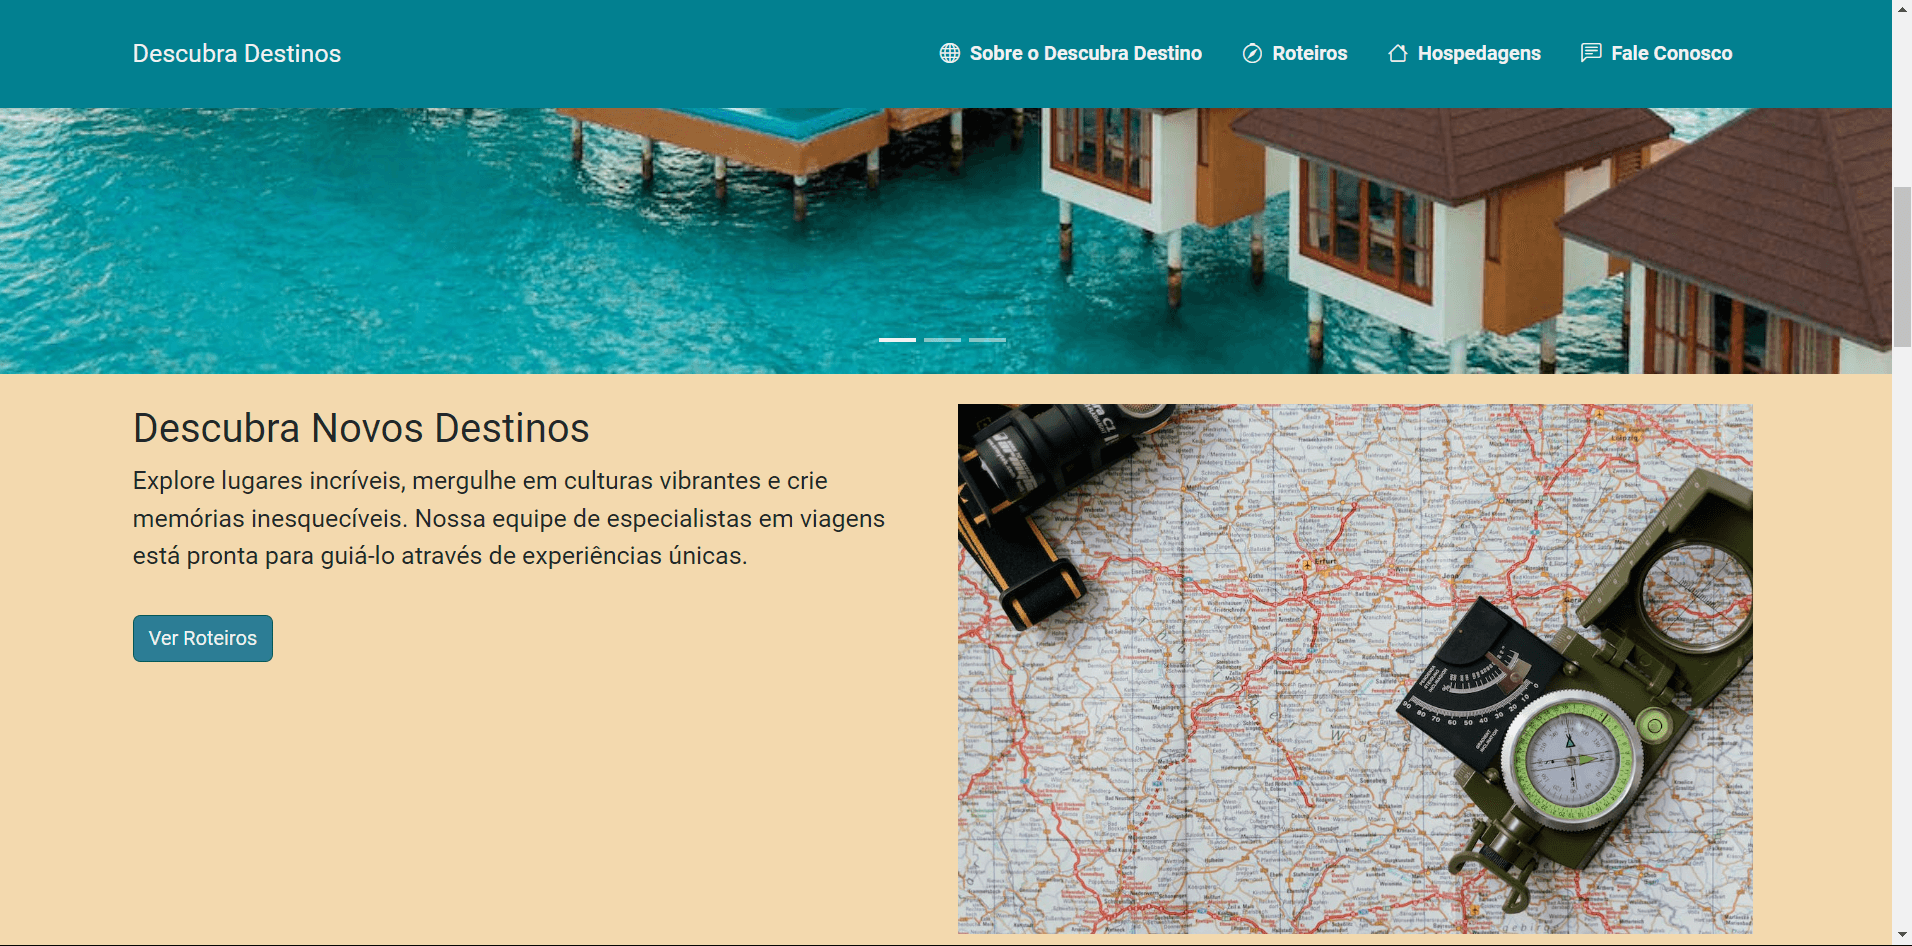Click the Descubra Novos Destinos heading
Image resolution: width=1912 pixels, height=946 pixels.
pyautogui.click(x=361, y=428)
